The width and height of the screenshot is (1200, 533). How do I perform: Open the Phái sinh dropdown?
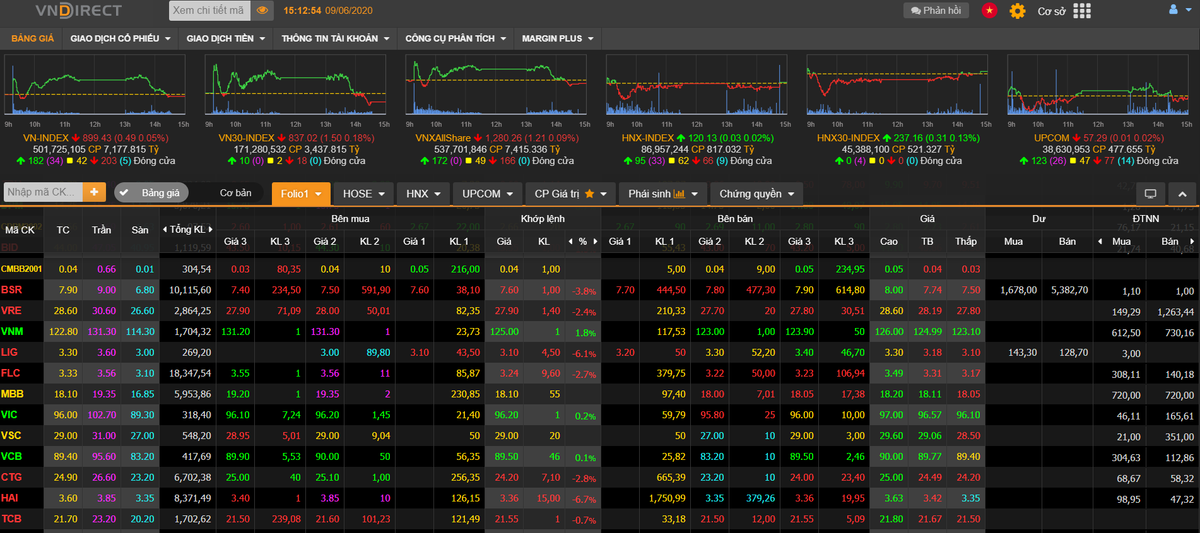pos(664,193)
